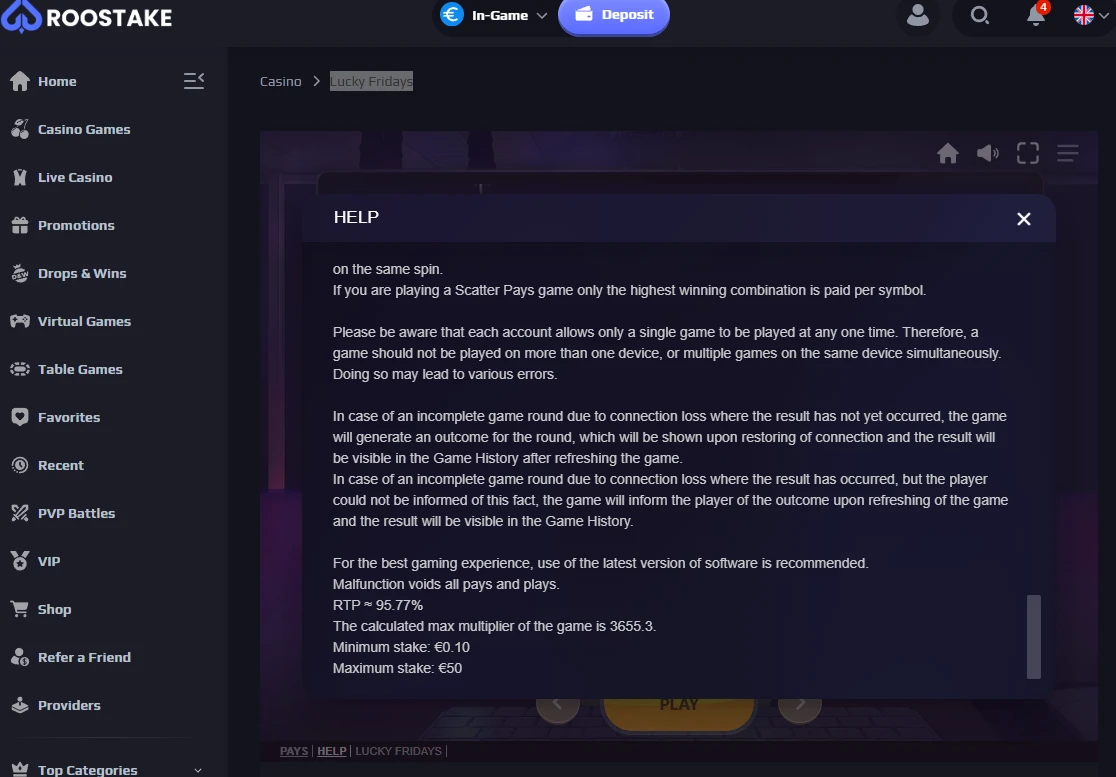Click the Deposit button

coord(614,15)
